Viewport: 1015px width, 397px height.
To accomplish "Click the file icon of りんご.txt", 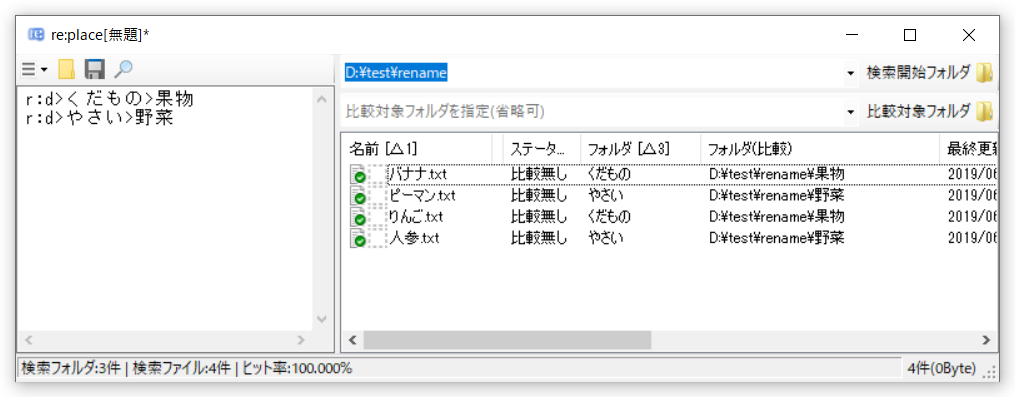I will pos(357,217).
